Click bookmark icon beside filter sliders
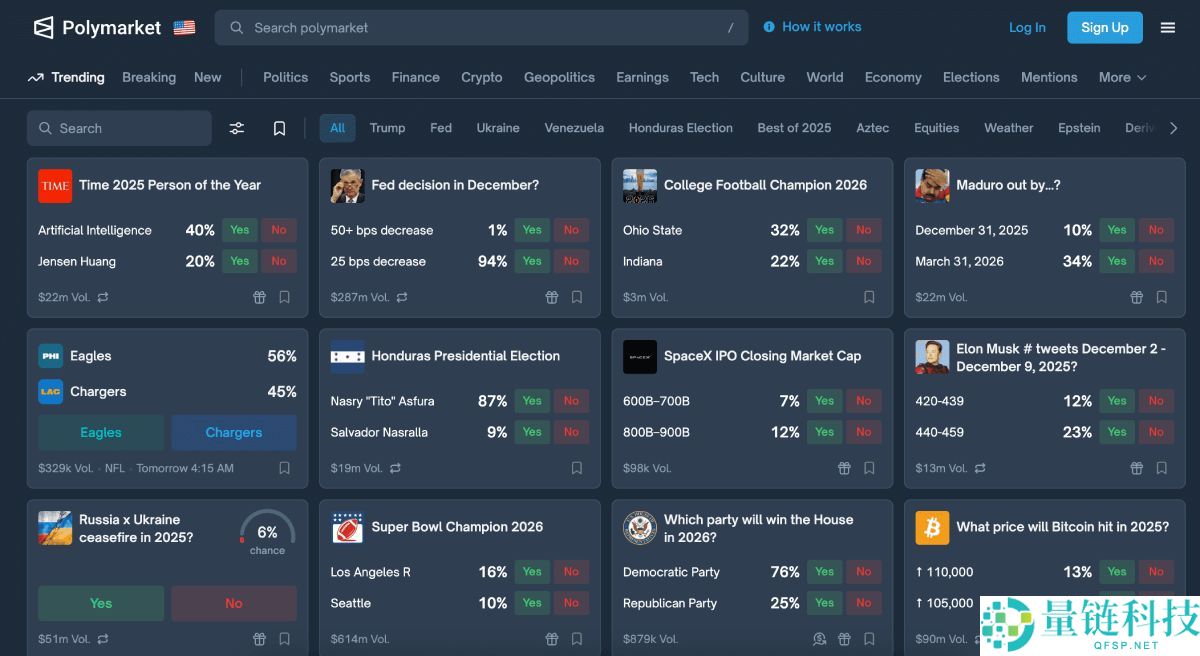 tap(280, 128)
